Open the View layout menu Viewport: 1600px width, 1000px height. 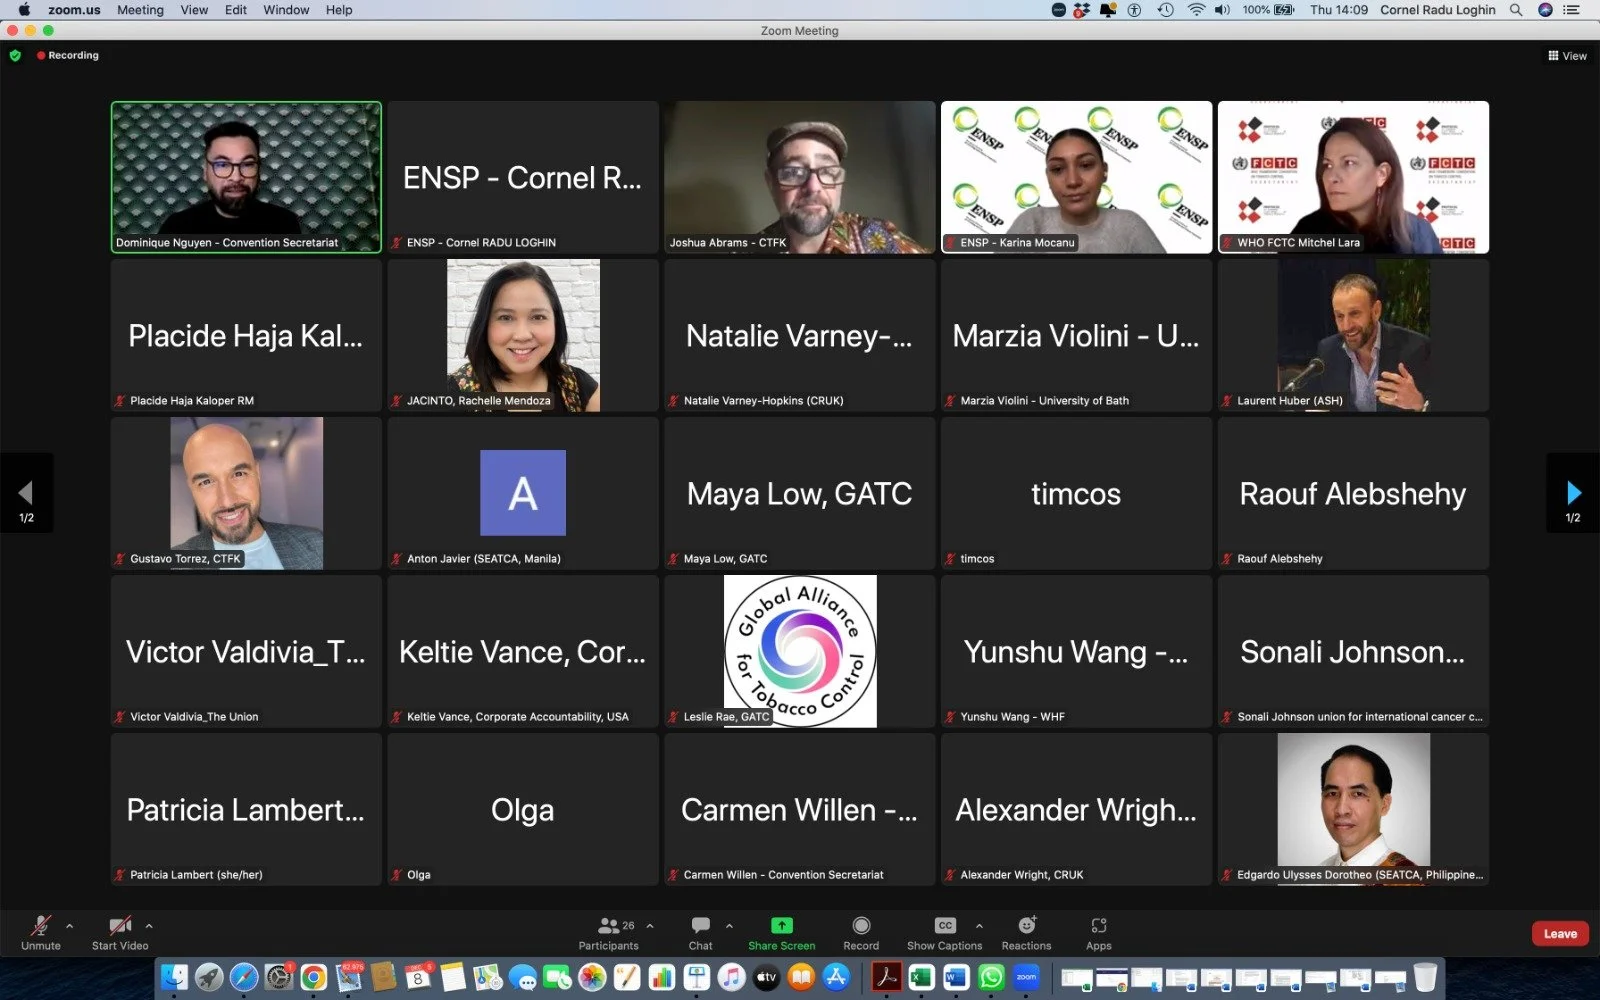click(x=1567, y=56)
